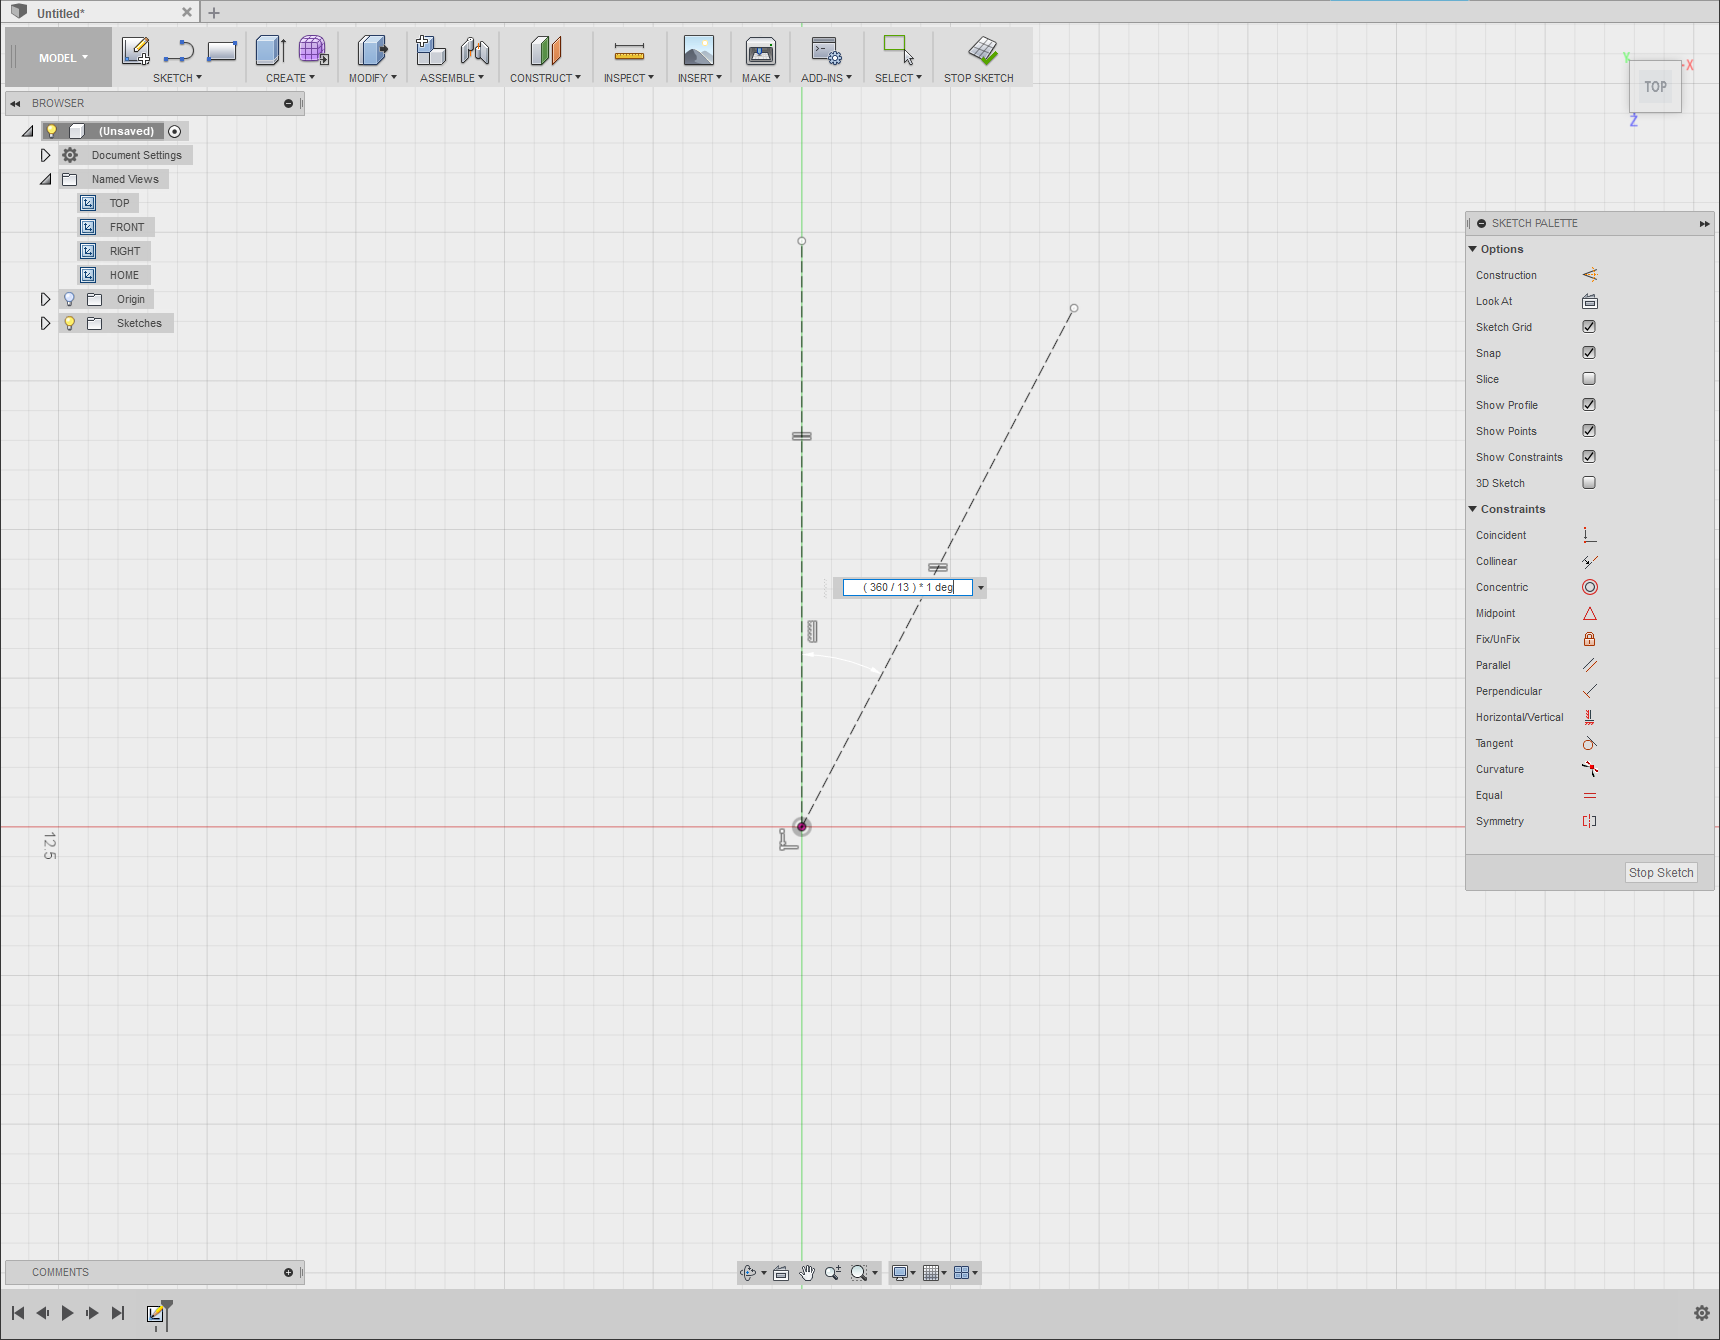
Task: Activate the Extrude tool icon
Action: tap(270, 50)
